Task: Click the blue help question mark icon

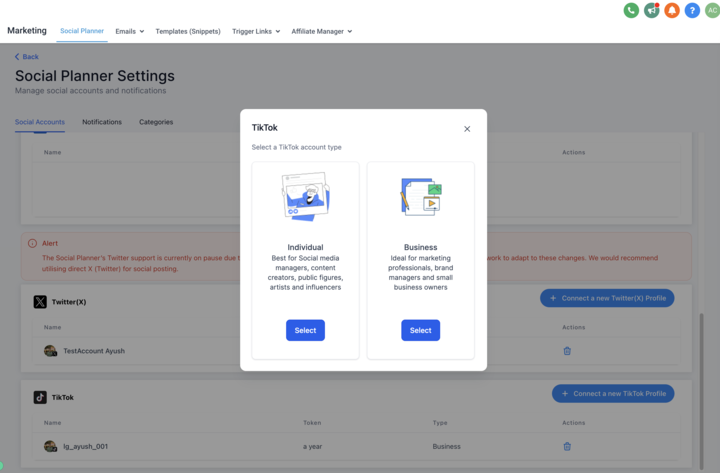Action: click(692, 10)
